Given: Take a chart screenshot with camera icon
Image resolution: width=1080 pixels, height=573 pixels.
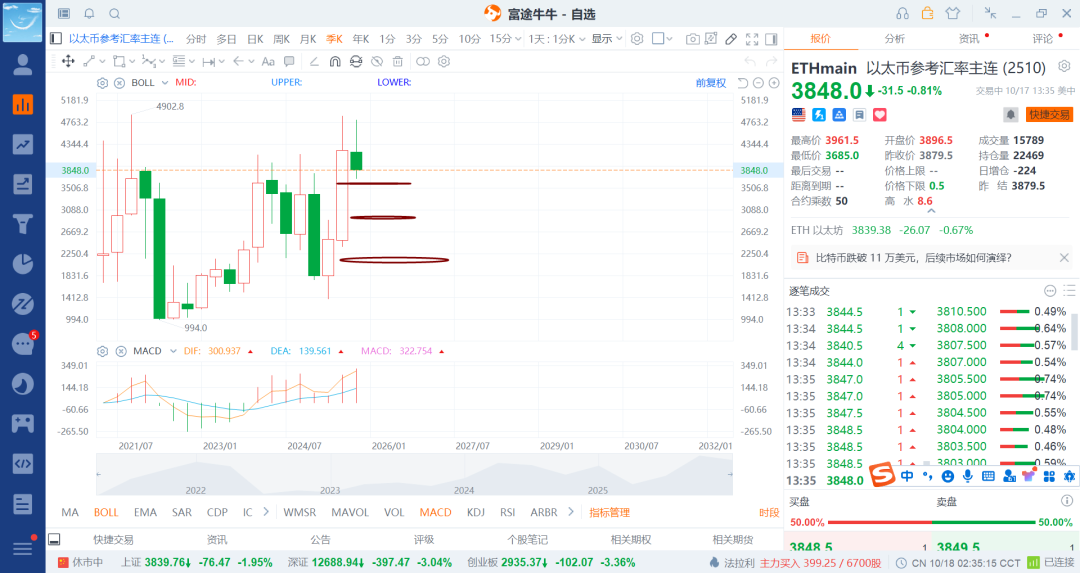Looking at the screenshot, I should (693, 39).
